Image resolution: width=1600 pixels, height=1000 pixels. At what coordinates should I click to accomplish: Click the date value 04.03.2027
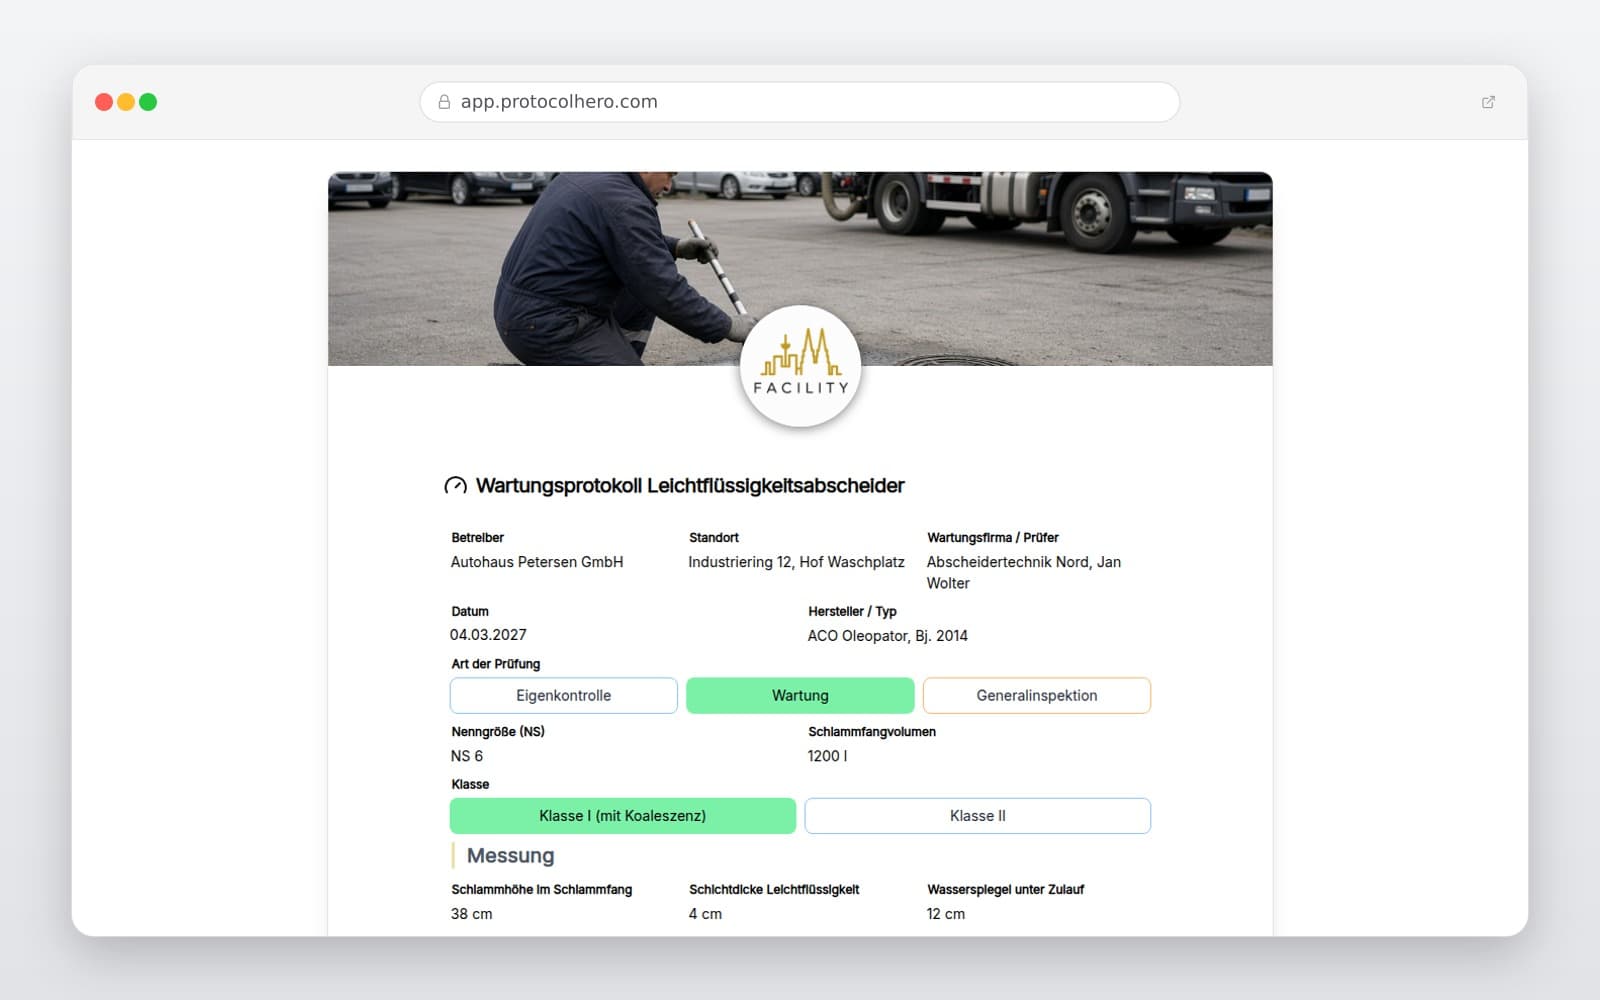click(488, 635)
